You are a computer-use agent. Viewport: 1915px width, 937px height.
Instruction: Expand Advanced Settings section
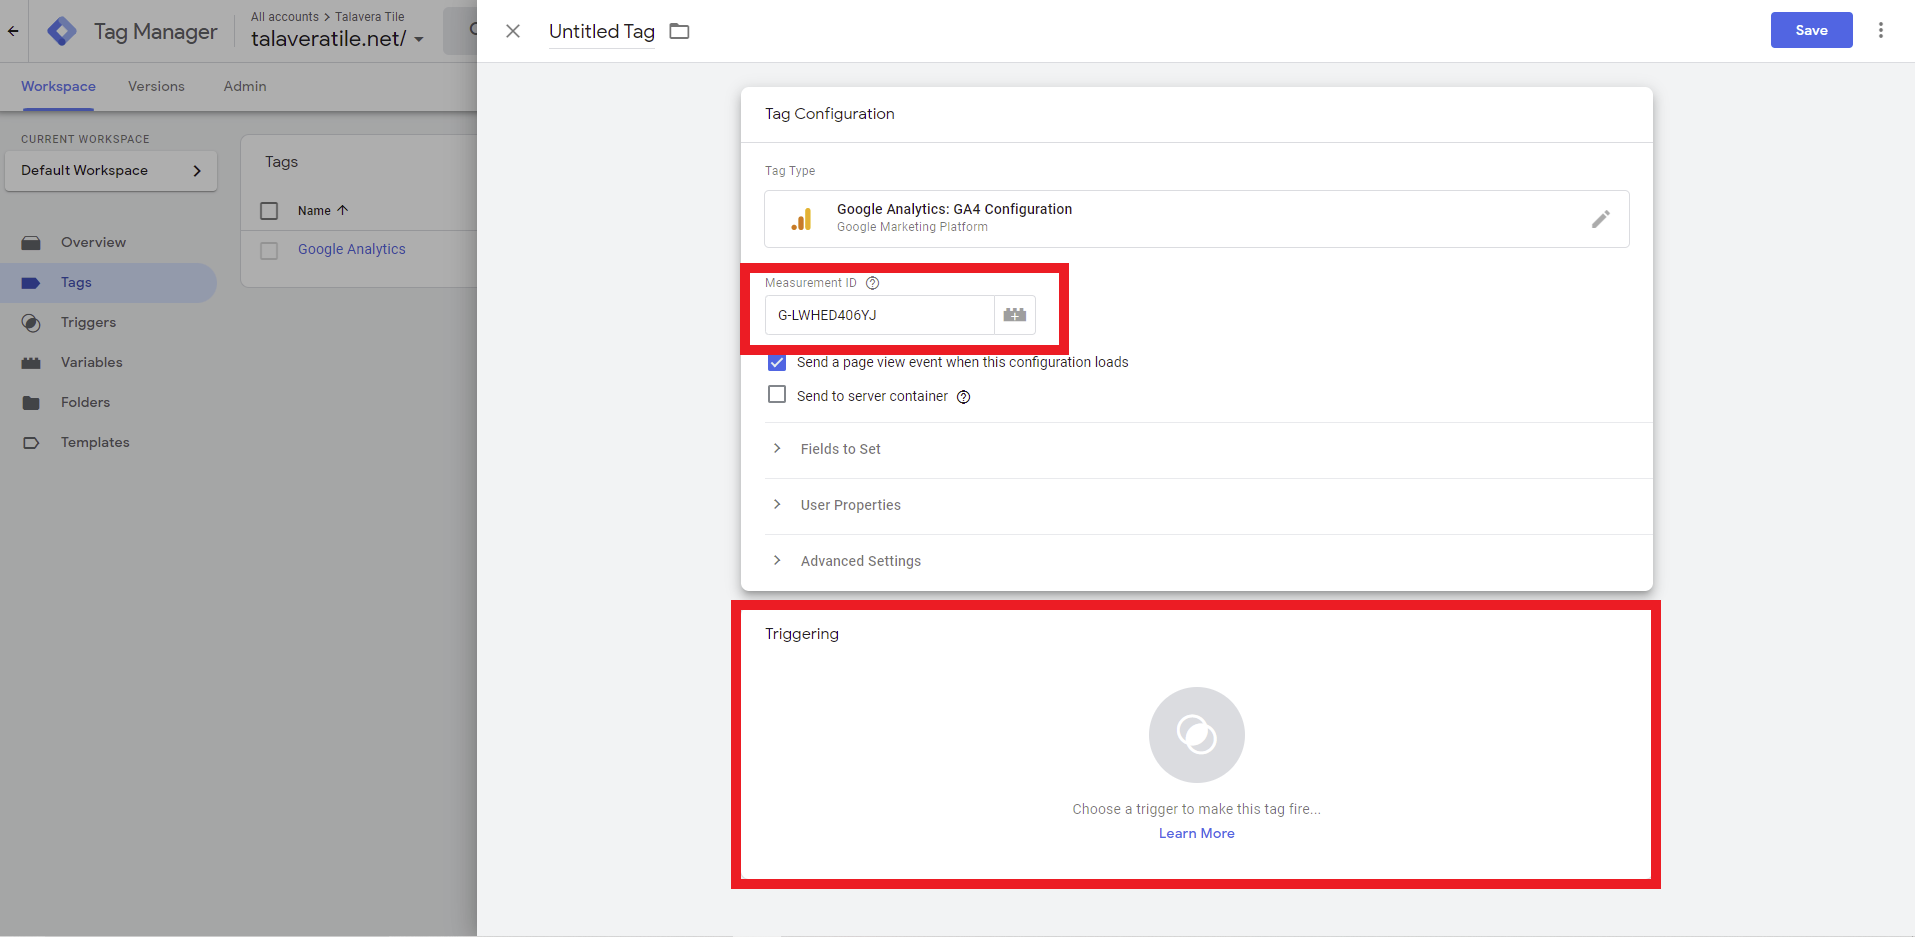coord(860,561)
